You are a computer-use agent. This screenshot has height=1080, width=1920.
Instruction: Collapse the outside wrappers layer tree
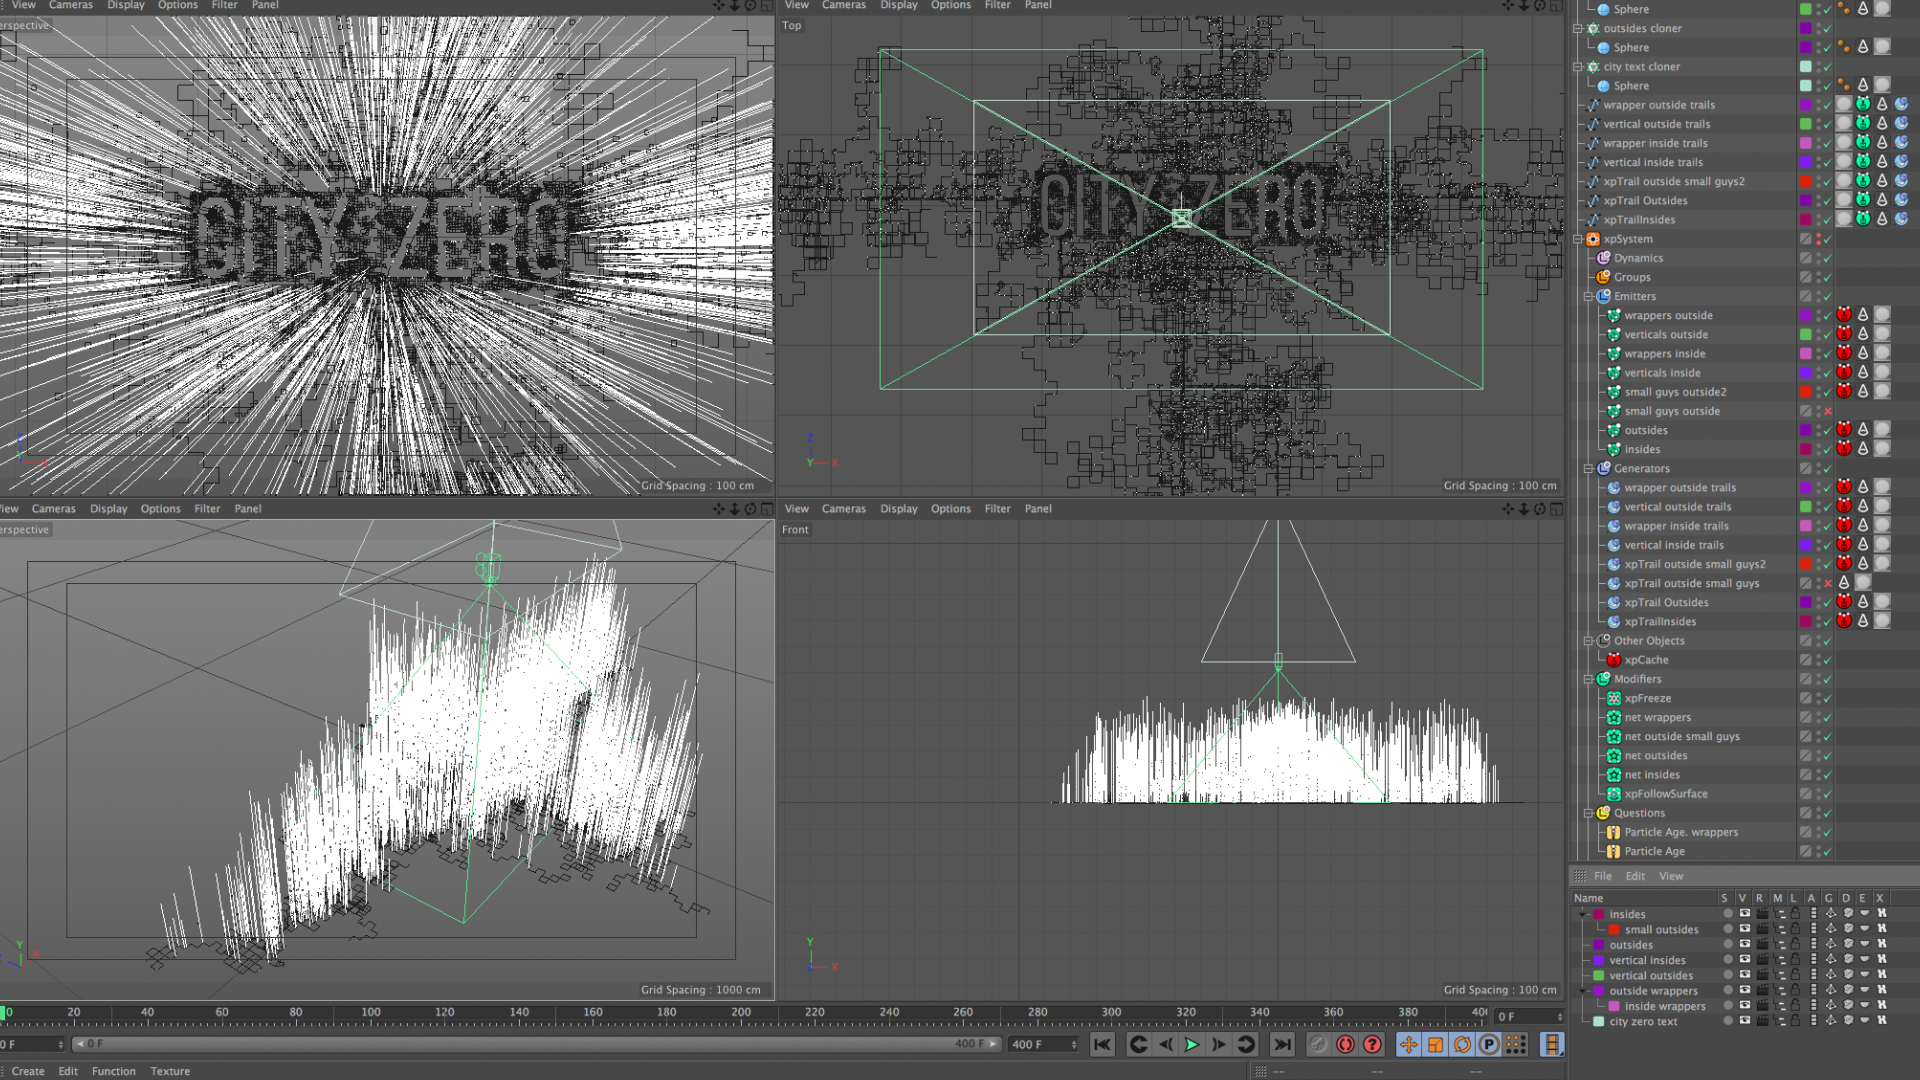click(1582, 991)
